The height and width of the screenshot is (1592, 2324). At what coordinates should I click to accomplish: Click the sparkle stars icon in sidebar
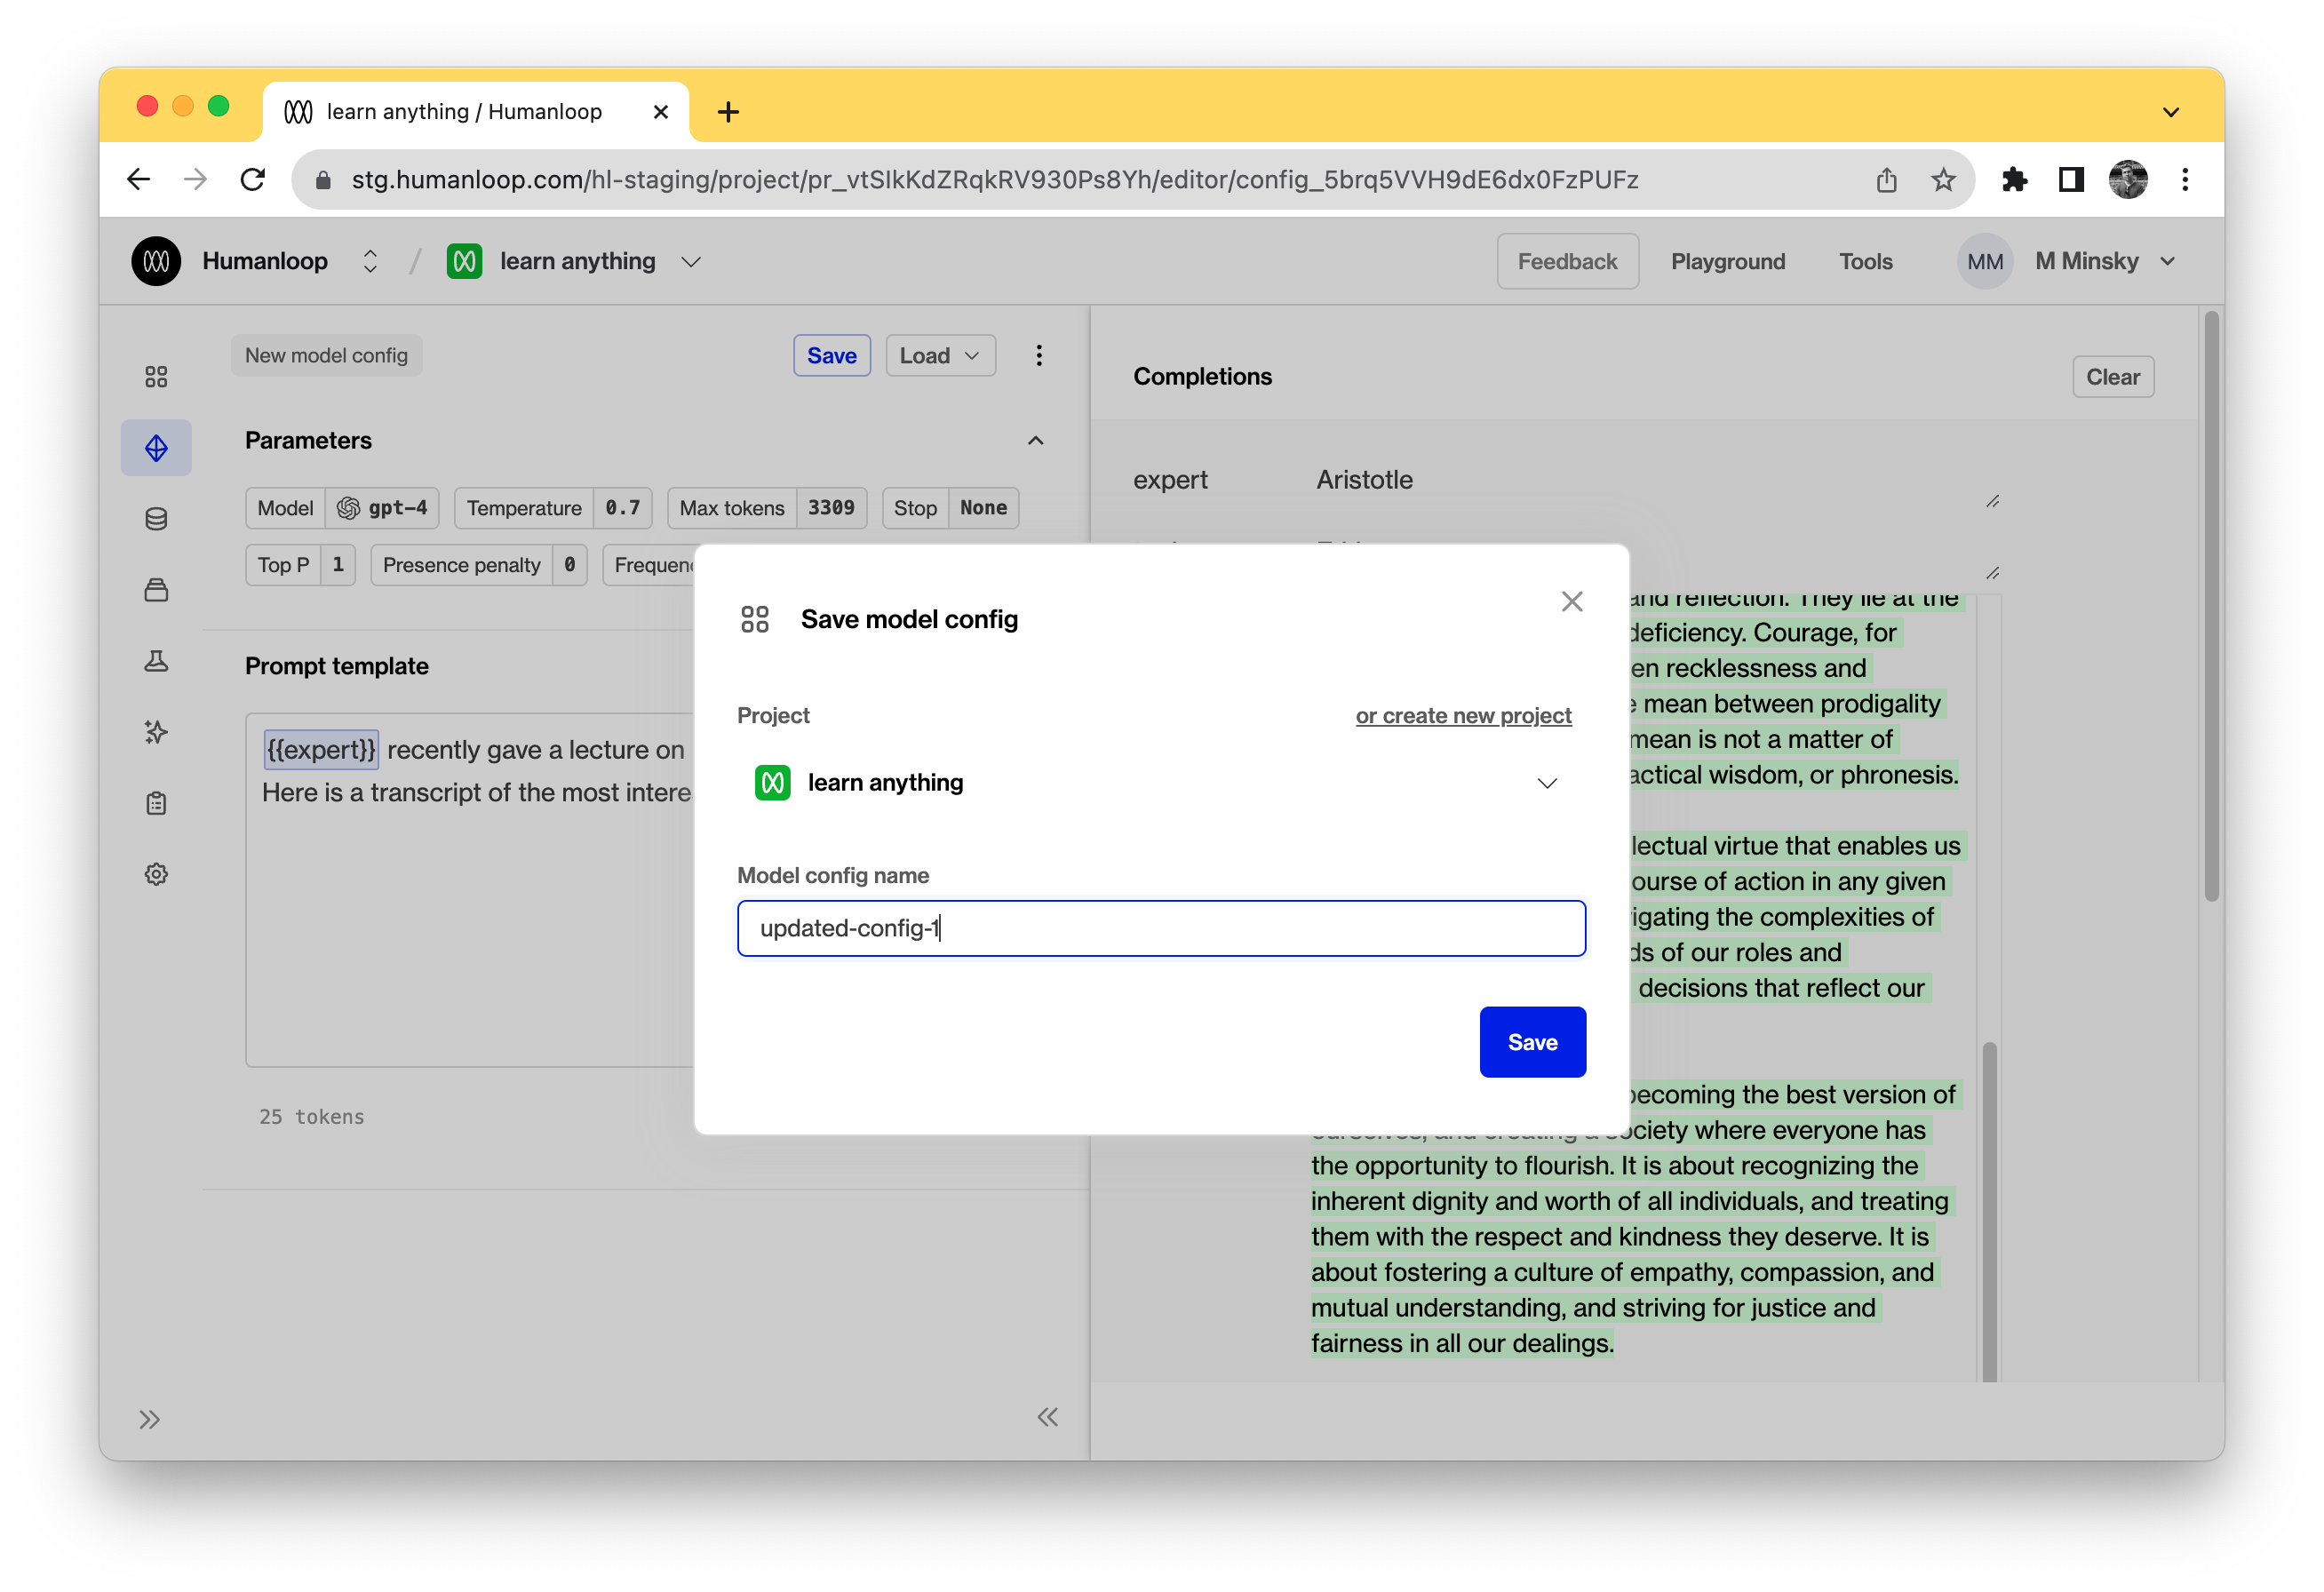click(156, 732)
